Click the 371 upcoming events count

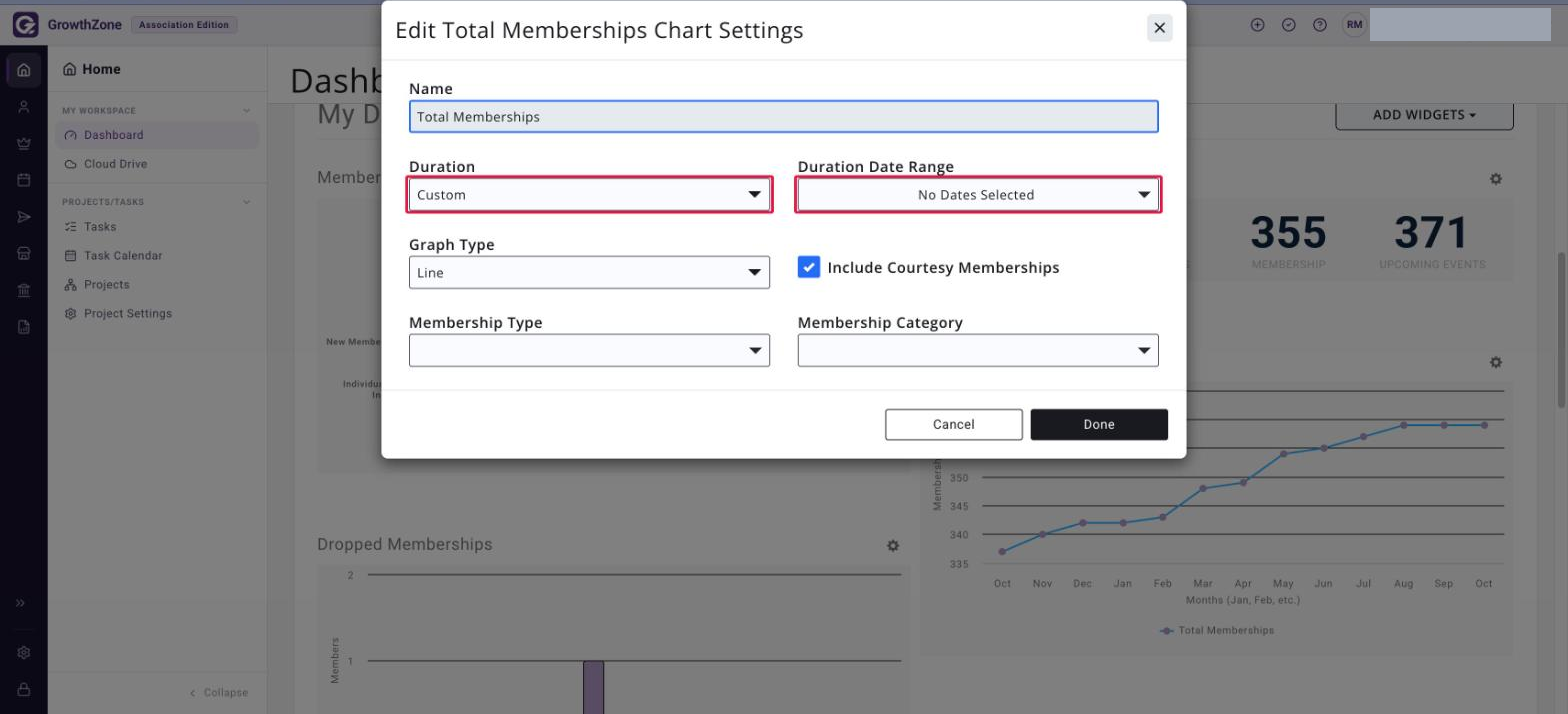(x=1432, y=233)
